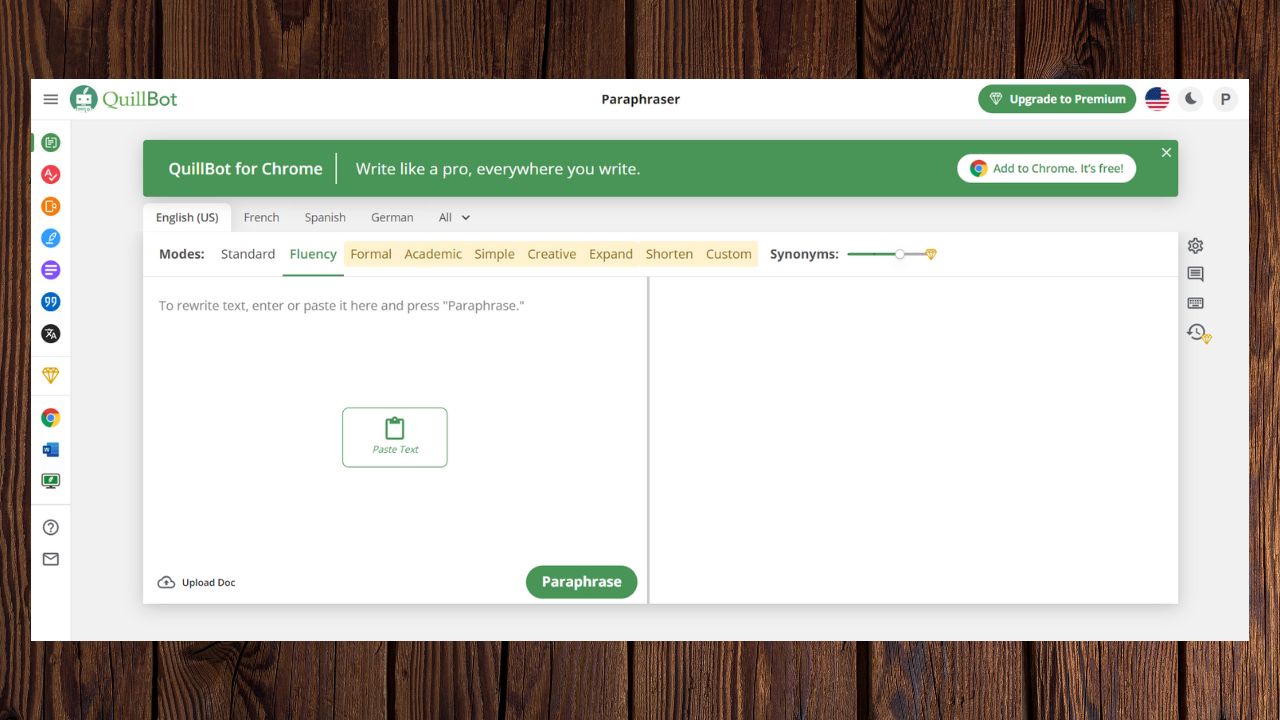Switch to Standard mode

tap(248, 254)
